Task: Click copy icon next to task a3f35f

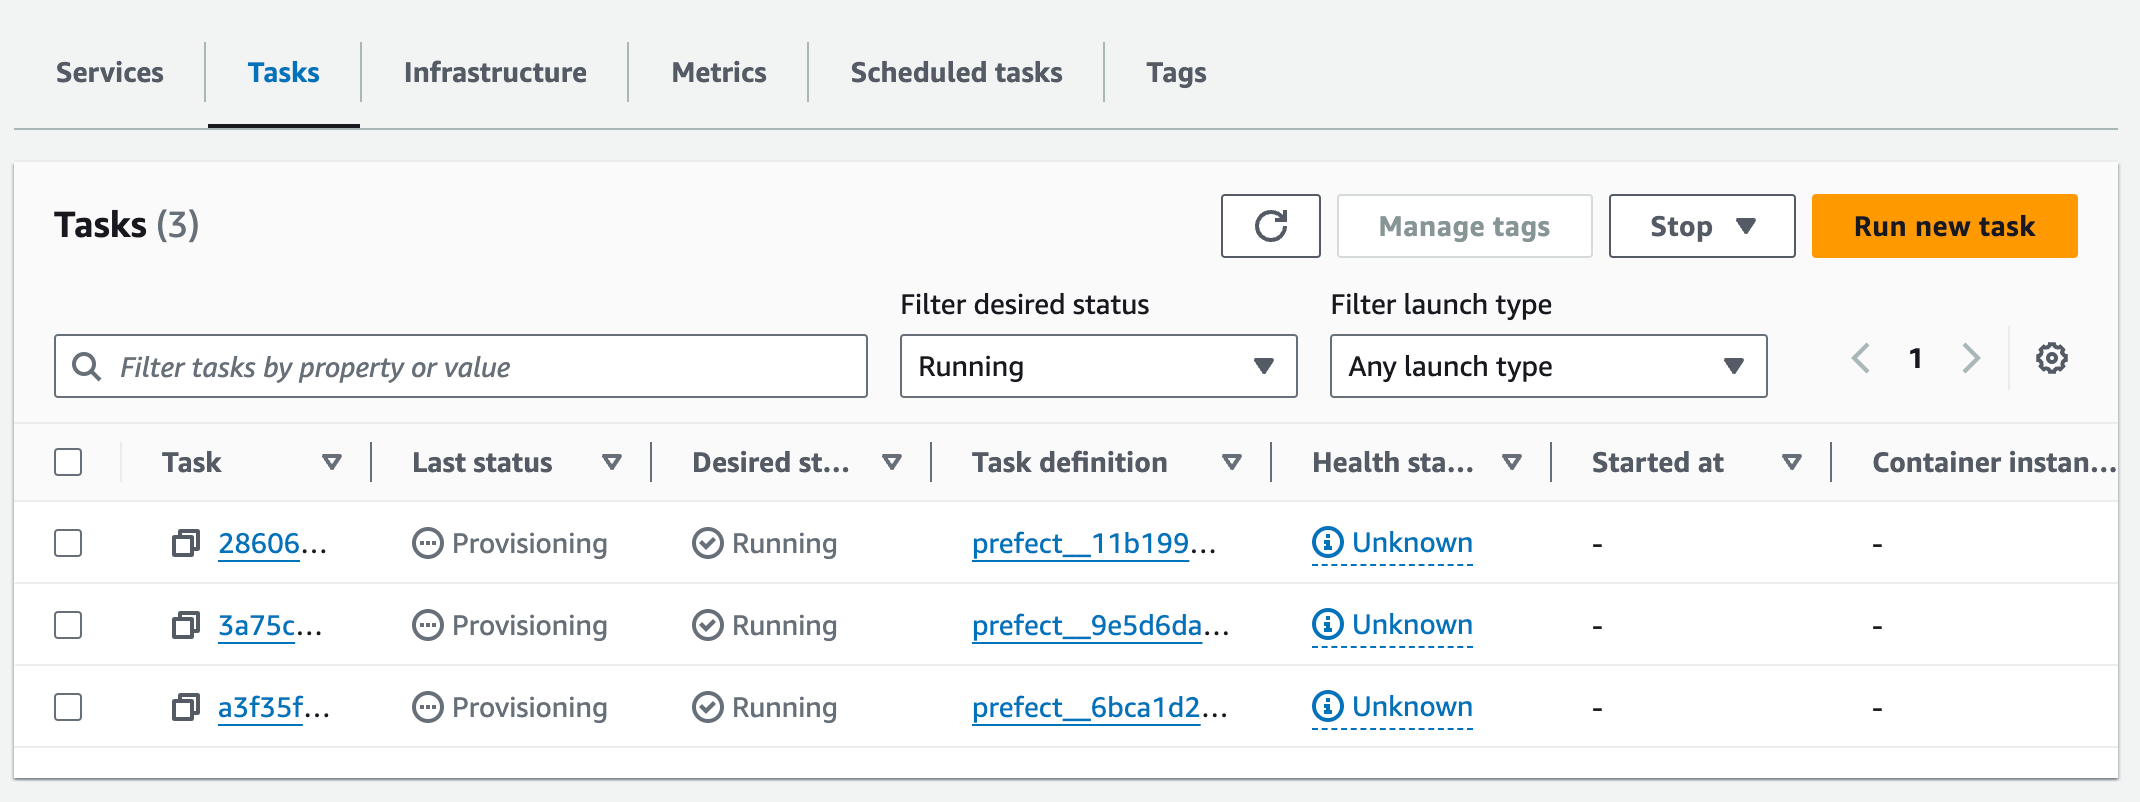Action: (186, 707)
